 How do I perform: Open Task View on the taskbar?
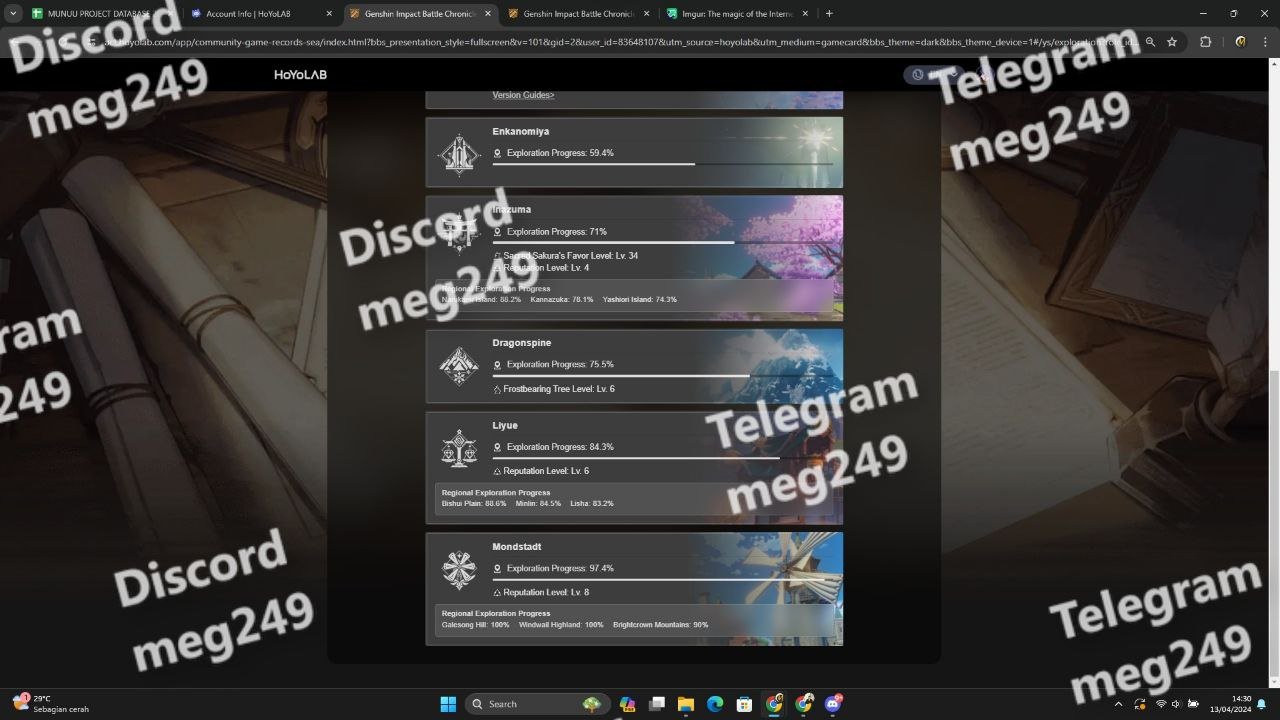(656, 704)
